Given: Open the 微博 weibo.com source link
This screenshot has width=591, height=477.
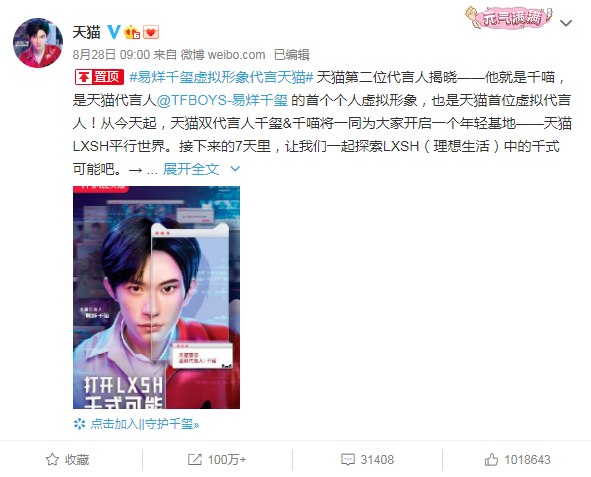Looking at the screenshot, I should (x=223, y=55).
